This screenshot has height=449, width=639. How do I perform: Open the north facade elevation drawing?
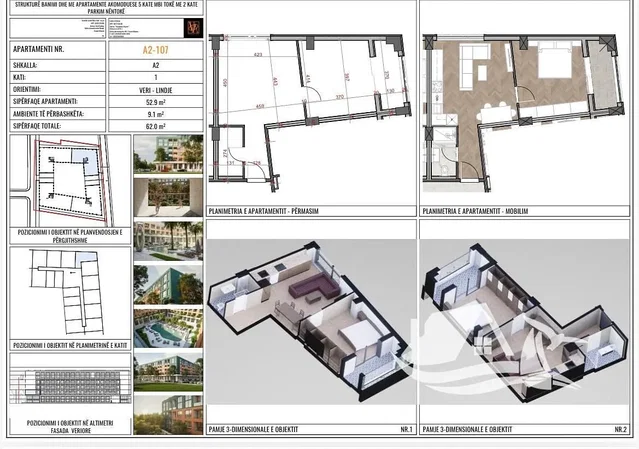(70, 386)
